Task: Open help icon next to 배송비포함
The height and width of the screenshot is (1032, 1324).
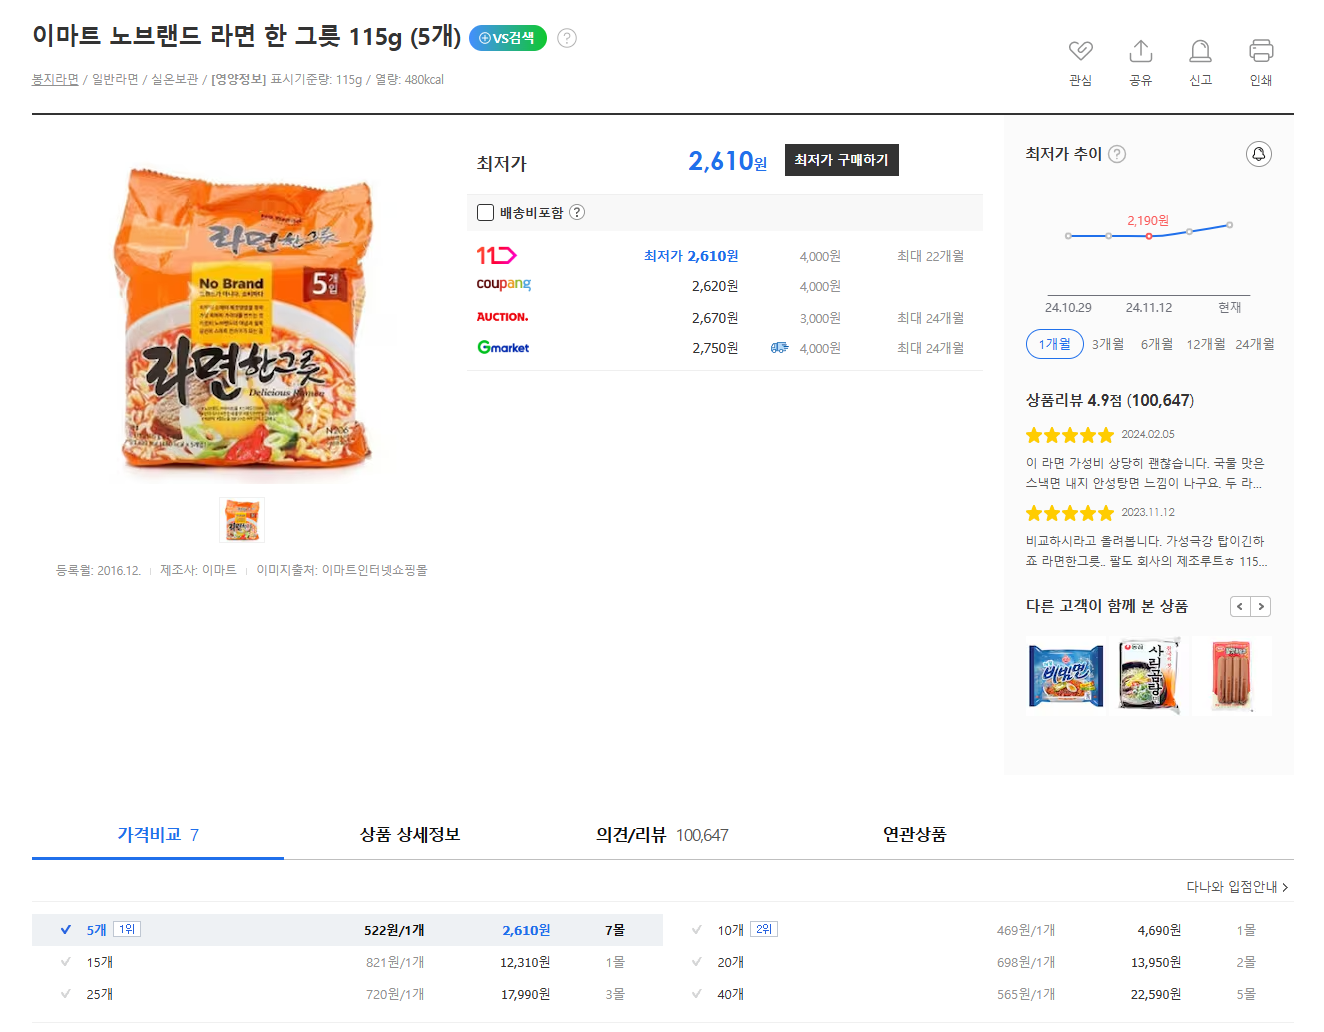Action: coord(577,212)
